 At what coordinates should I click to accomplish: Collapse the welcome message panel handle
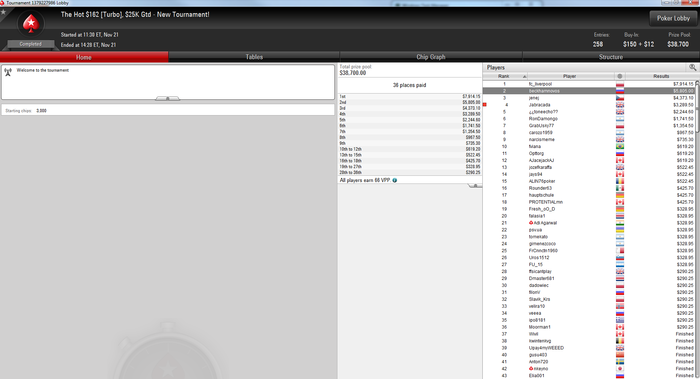coord(167,98)
